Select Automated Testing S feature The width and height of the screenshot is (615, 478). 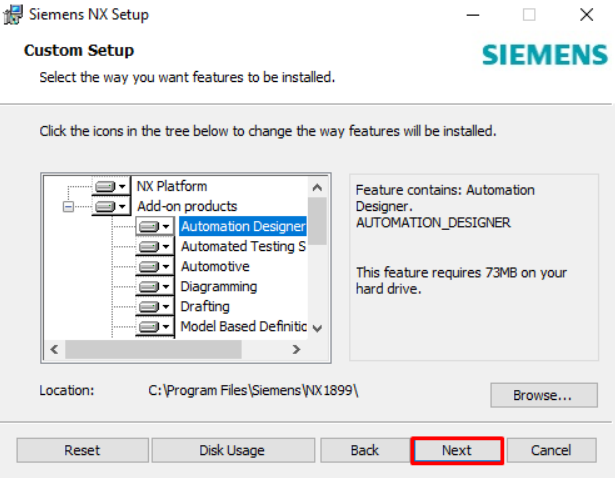(x=243, y=247)
